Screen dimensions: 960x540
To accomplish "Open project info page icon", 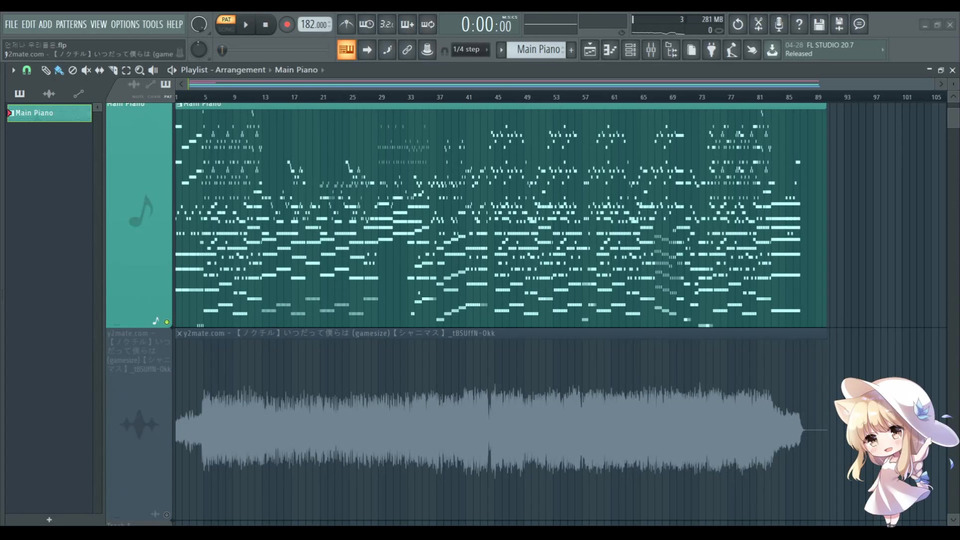I will click(691, 50).
